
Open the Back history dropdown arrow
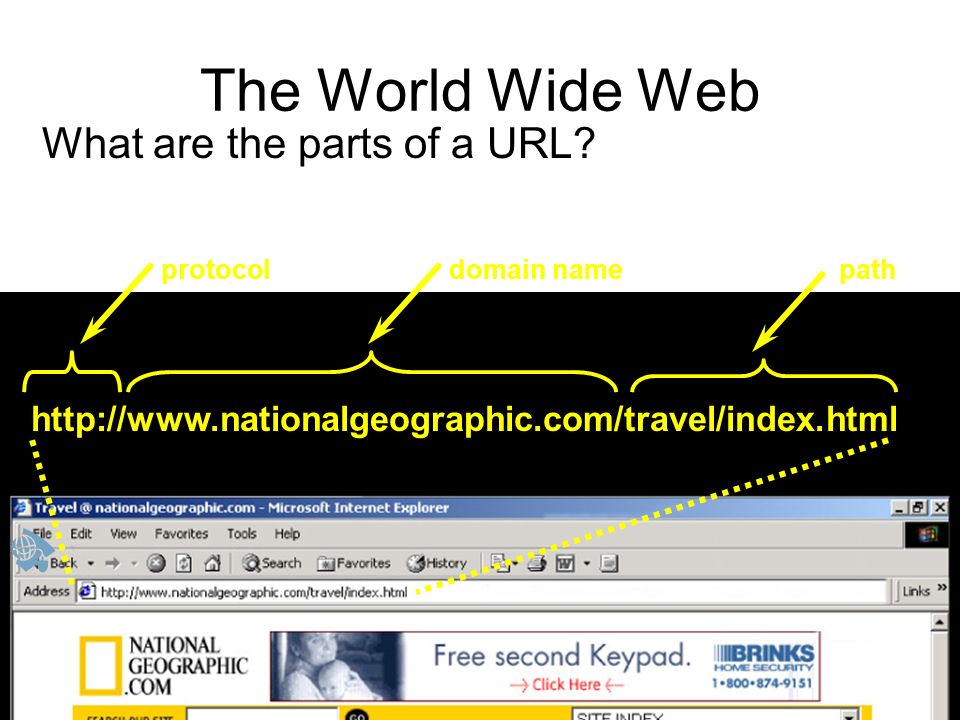point(91,563)
